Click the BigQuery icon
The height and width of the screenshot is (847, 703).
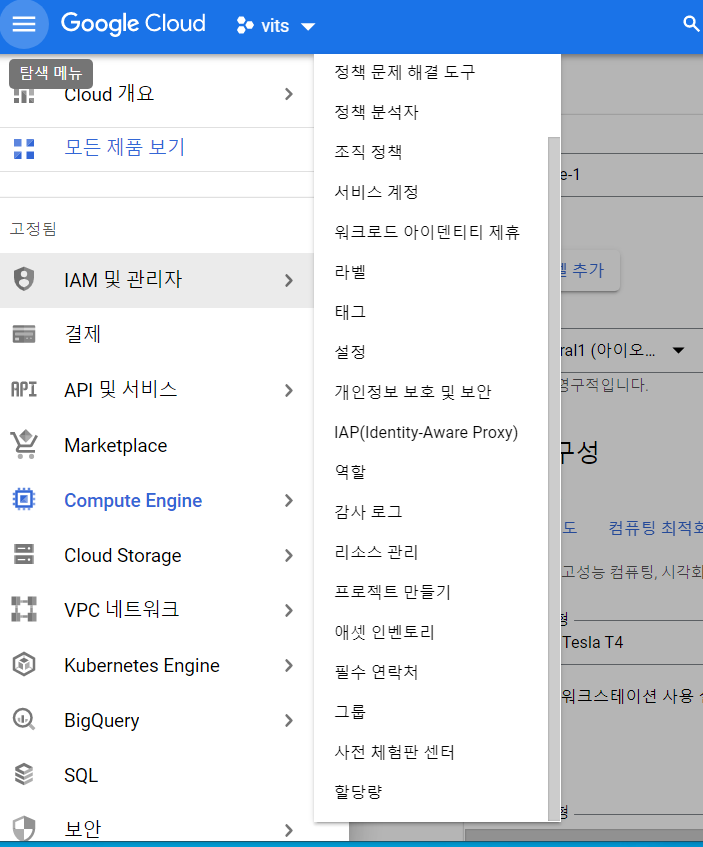tap(24, 720)
